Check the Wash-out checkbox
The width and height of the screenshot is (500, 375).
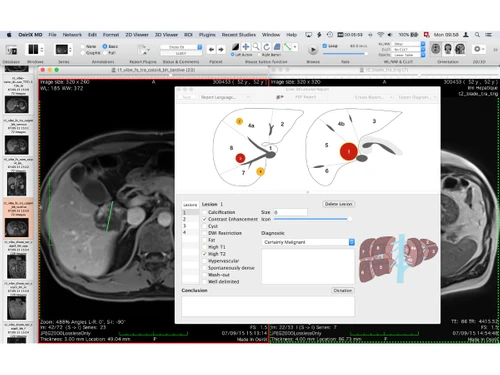click(x=204, y=275)
